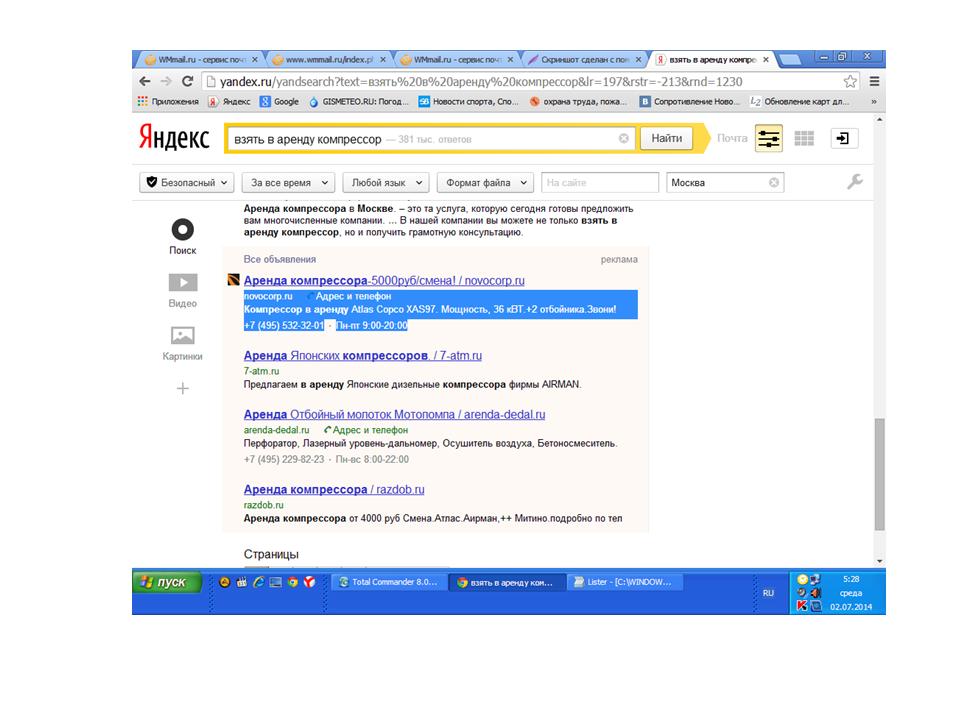The image size is (960, 720).
Task: Launch Chrome from quick launch
Action: click(x=293, y=582)
